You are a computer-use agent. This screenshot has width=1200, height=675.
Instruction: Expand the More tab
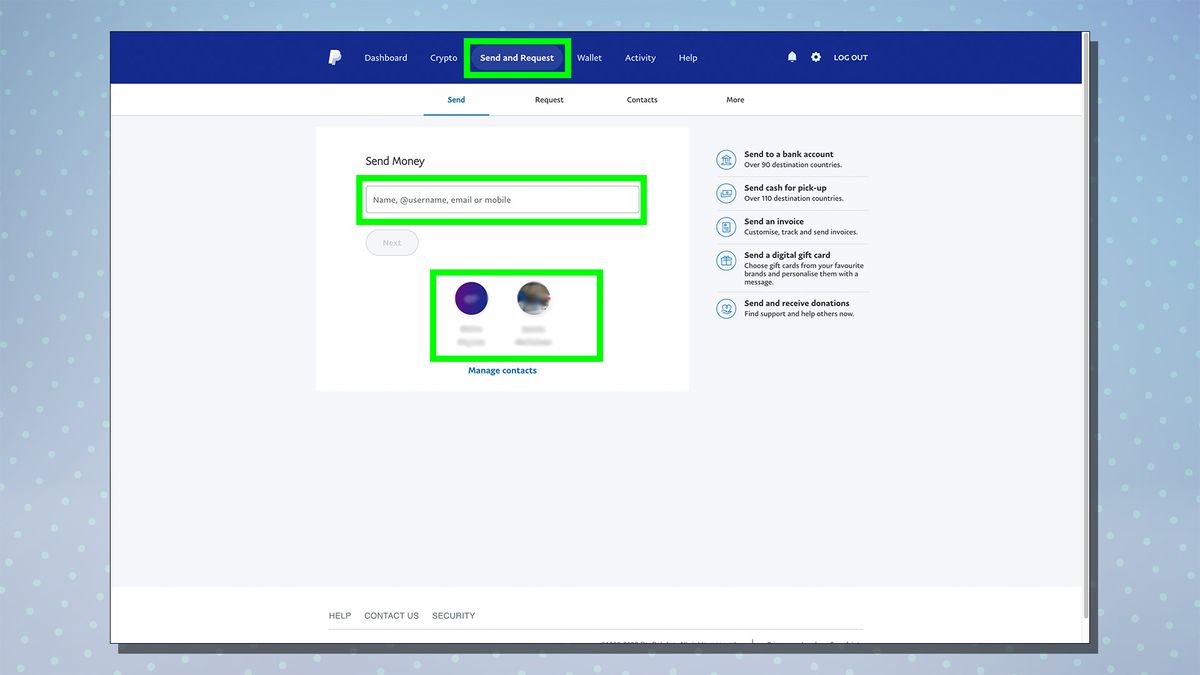(735, 99)
